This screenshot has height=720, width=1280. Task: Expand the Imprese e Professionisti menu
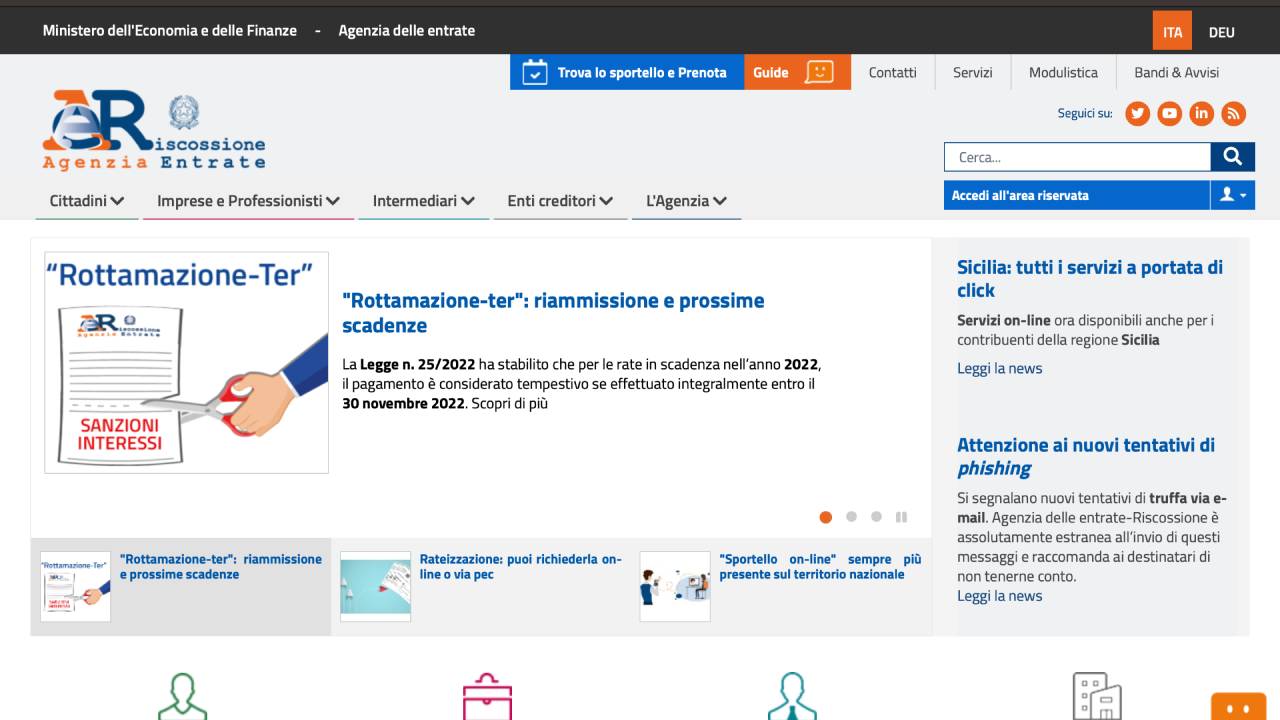click(x=248, y=201)
